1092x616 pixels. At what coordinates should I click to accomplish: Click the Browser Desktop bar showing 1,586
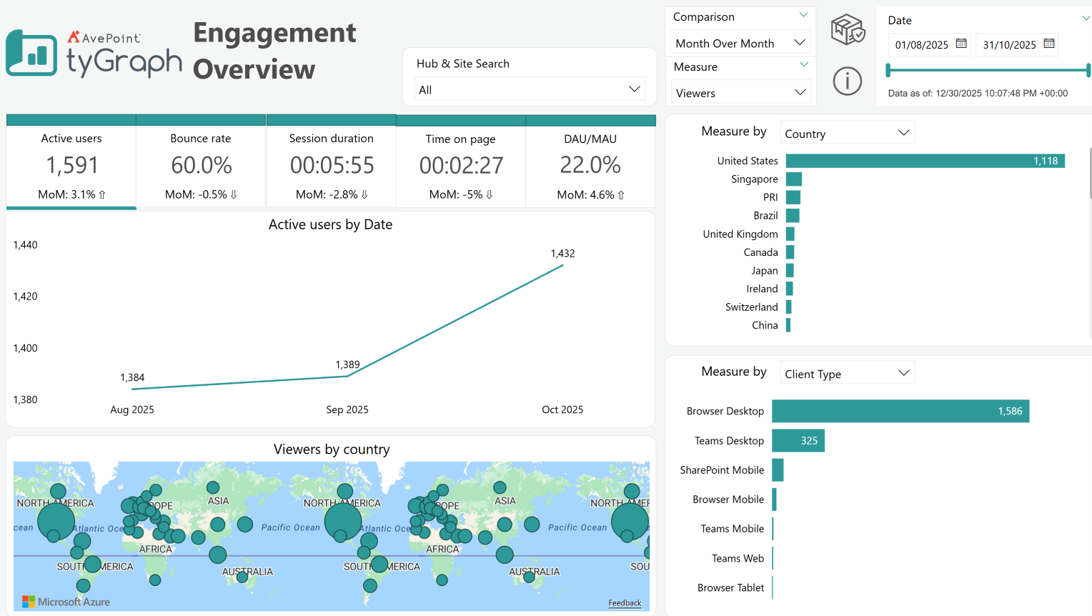pos(900,411)
